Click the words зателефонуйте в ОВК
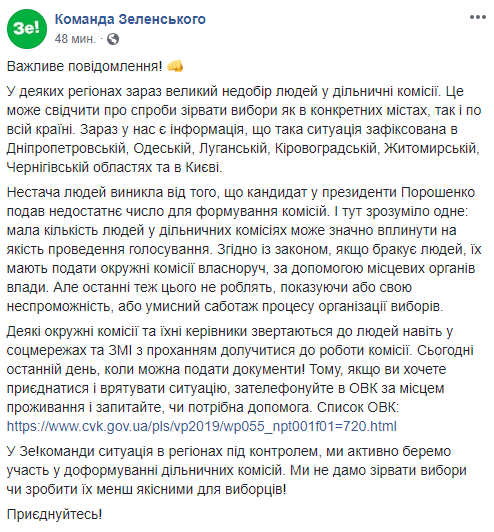This screenshot has height=532, width=494. point(306,388)
